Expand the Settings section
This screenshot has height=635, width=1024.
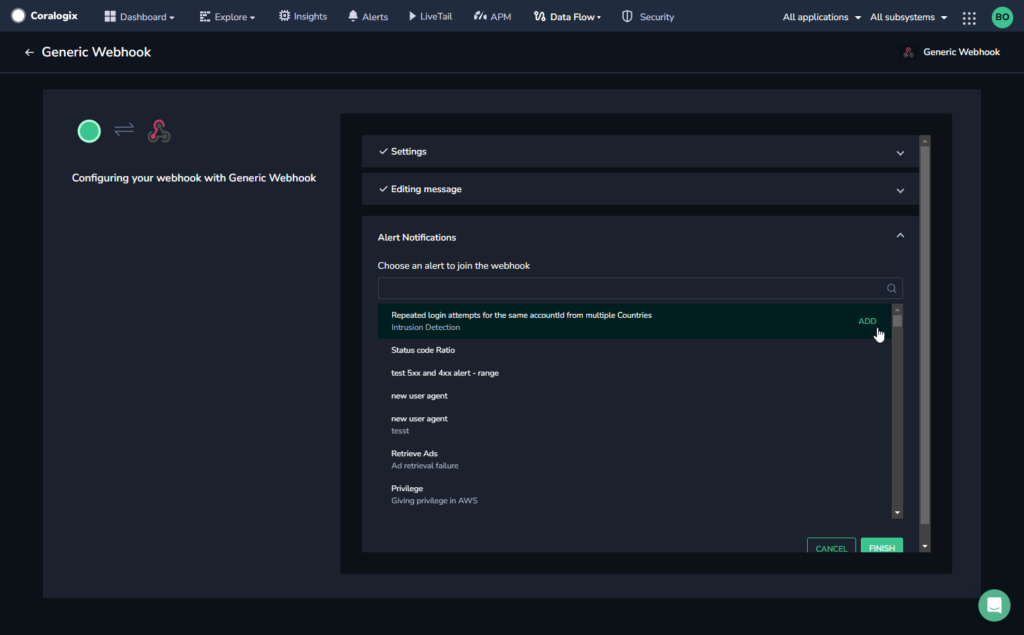tap(640, 152)
